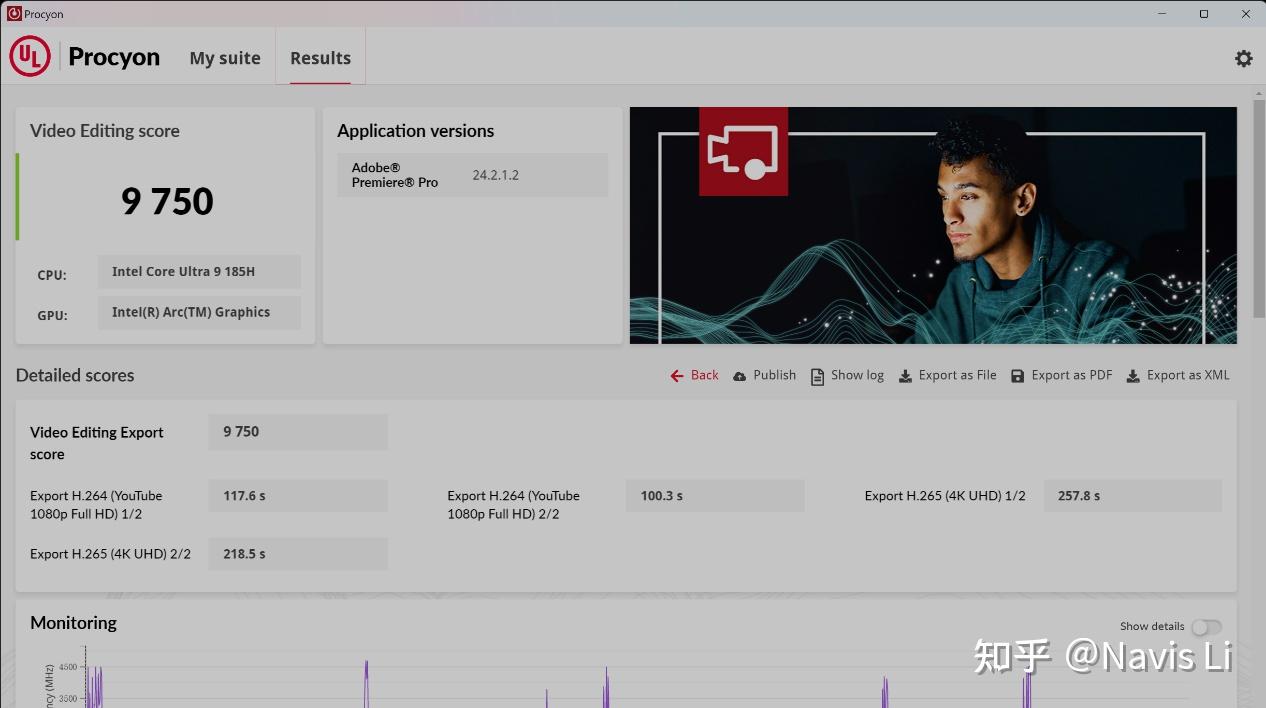Screen dimensions: 1266x708
Task: Click the Detailed scores heading
Action: point(75,375)
